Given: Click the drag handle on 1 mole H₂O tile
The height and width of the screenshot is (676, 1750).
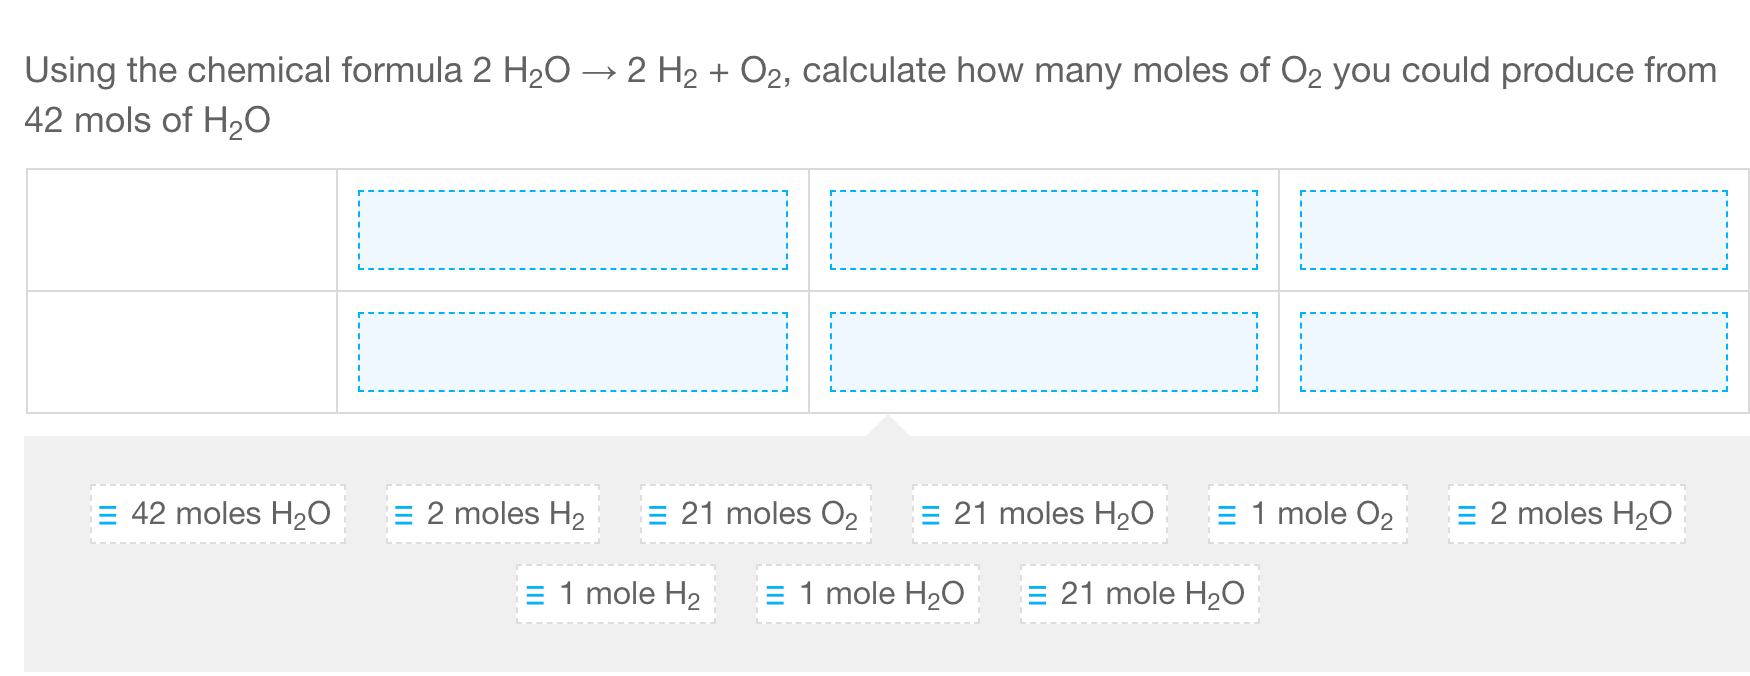Looking at the screenshot, I should pos(773,593).
